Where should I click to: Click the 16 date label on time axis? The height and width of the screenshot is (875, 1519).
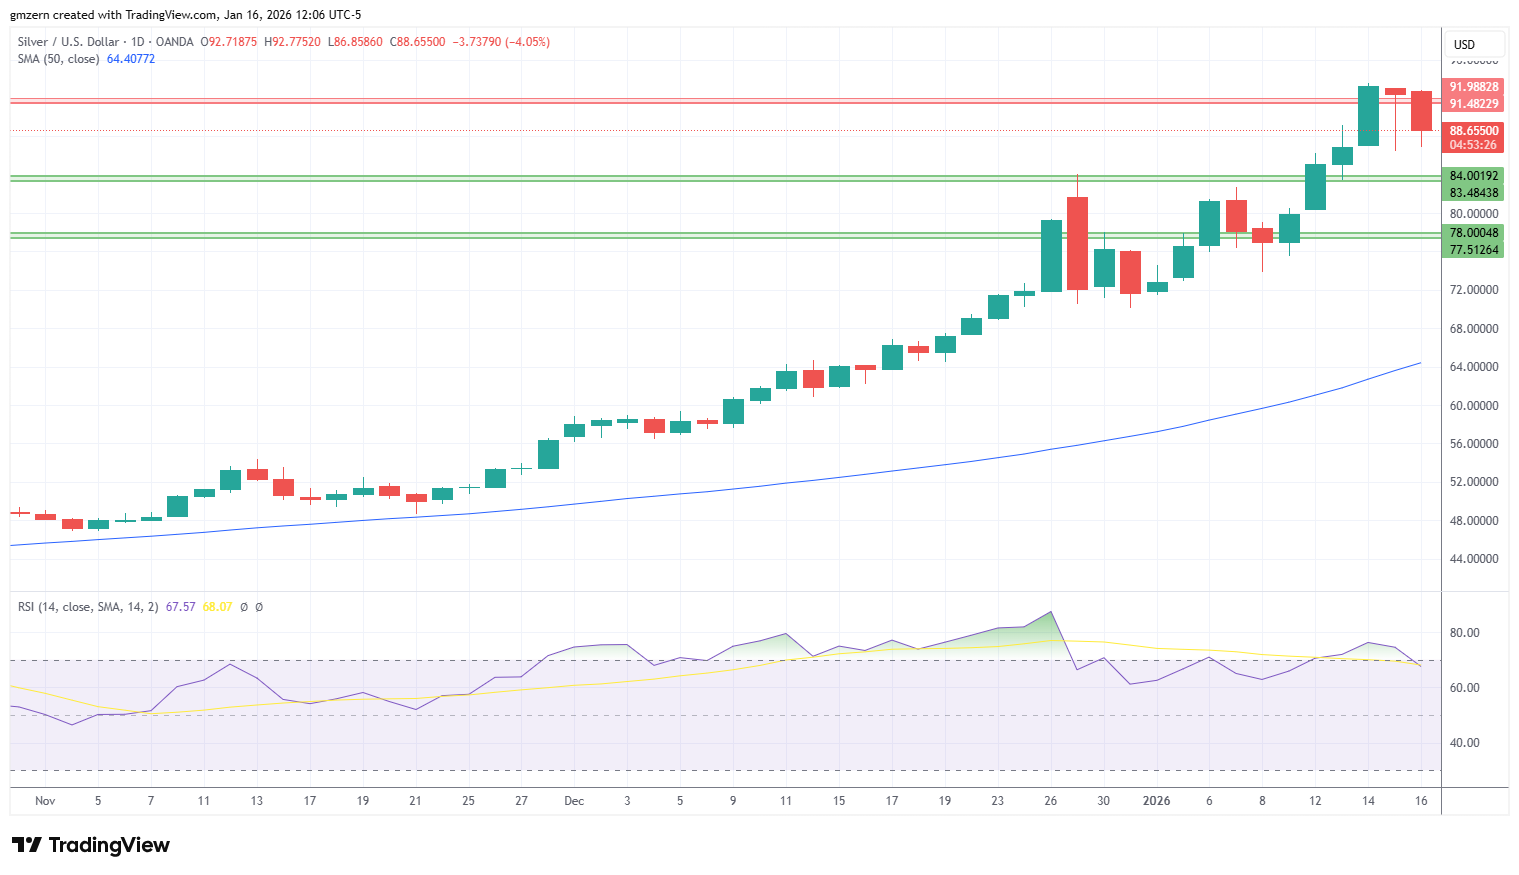point(1421,801)
